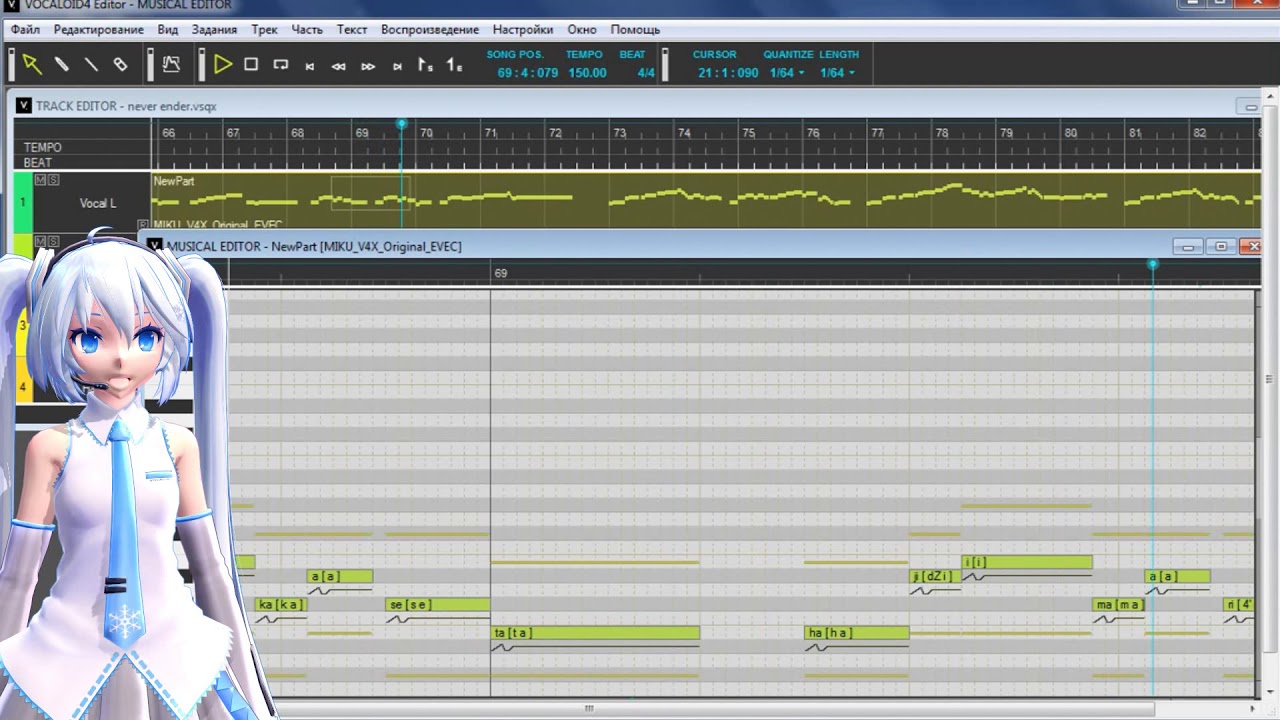
Task: Click the Tempo value 150.00
Action: [587, 73]
